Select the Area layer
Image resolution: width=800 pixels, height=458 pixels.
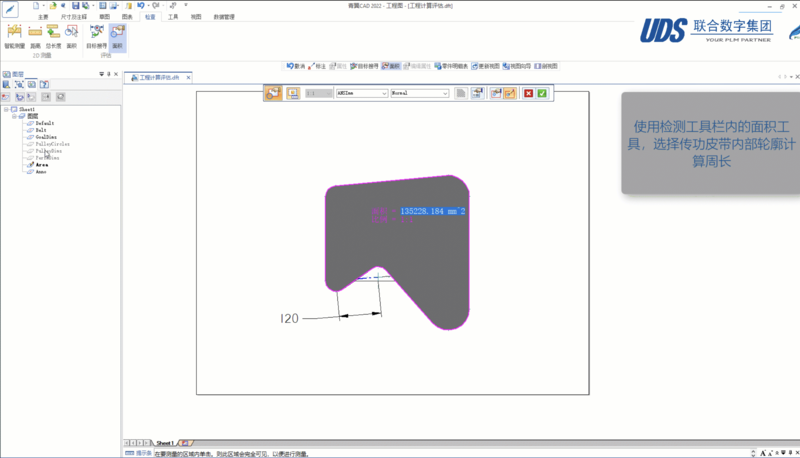42,165
